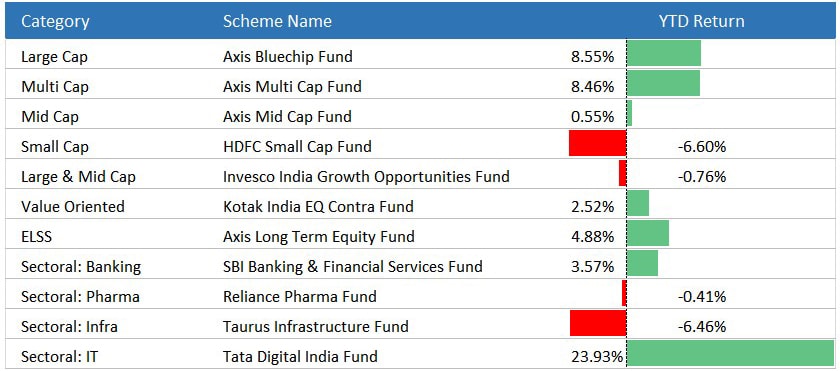Viewport: 840px width, 371px height.
Task: Select SBI Banking & Financial Services Fund
Action: coord(352,267)
